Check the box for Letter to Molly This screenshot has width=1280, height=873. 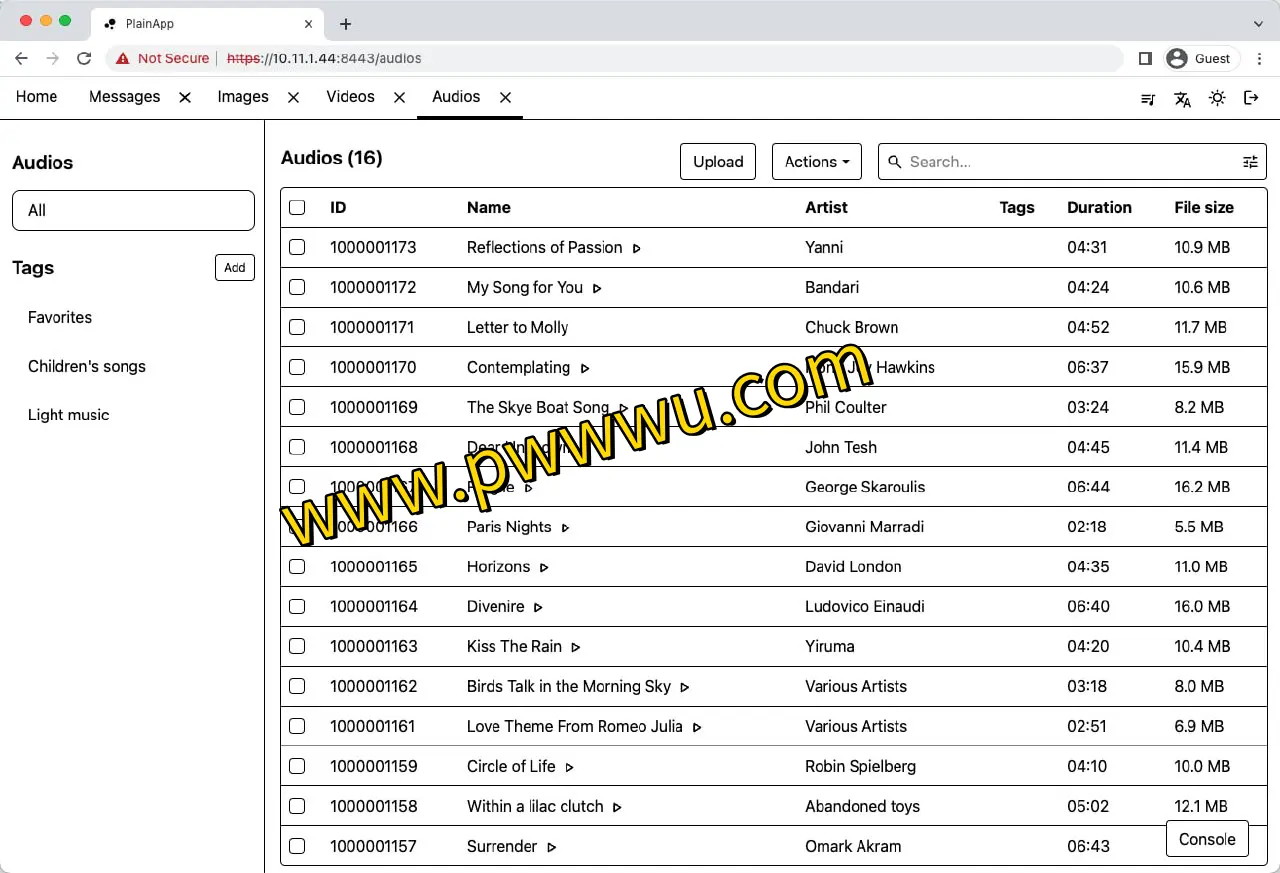297,327
